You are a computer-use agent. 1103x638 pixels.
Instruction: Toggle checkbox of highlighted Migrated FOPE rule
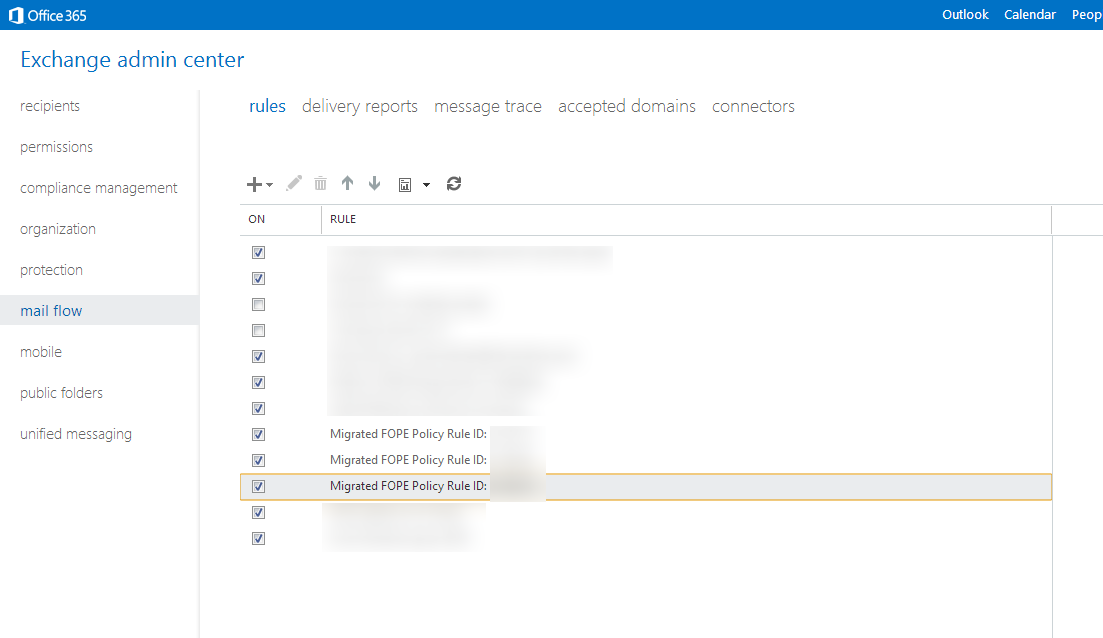click(258, 487)
